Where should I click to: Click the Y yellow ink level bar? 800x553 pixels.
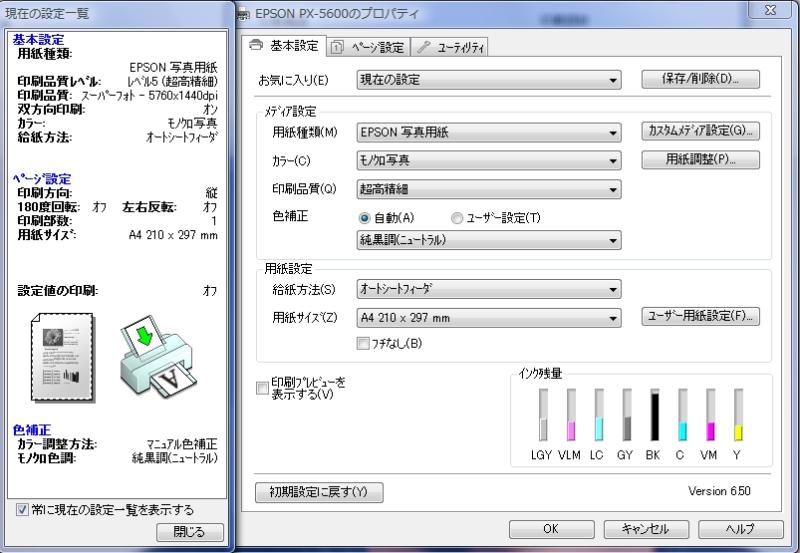(x=738, y=415)
